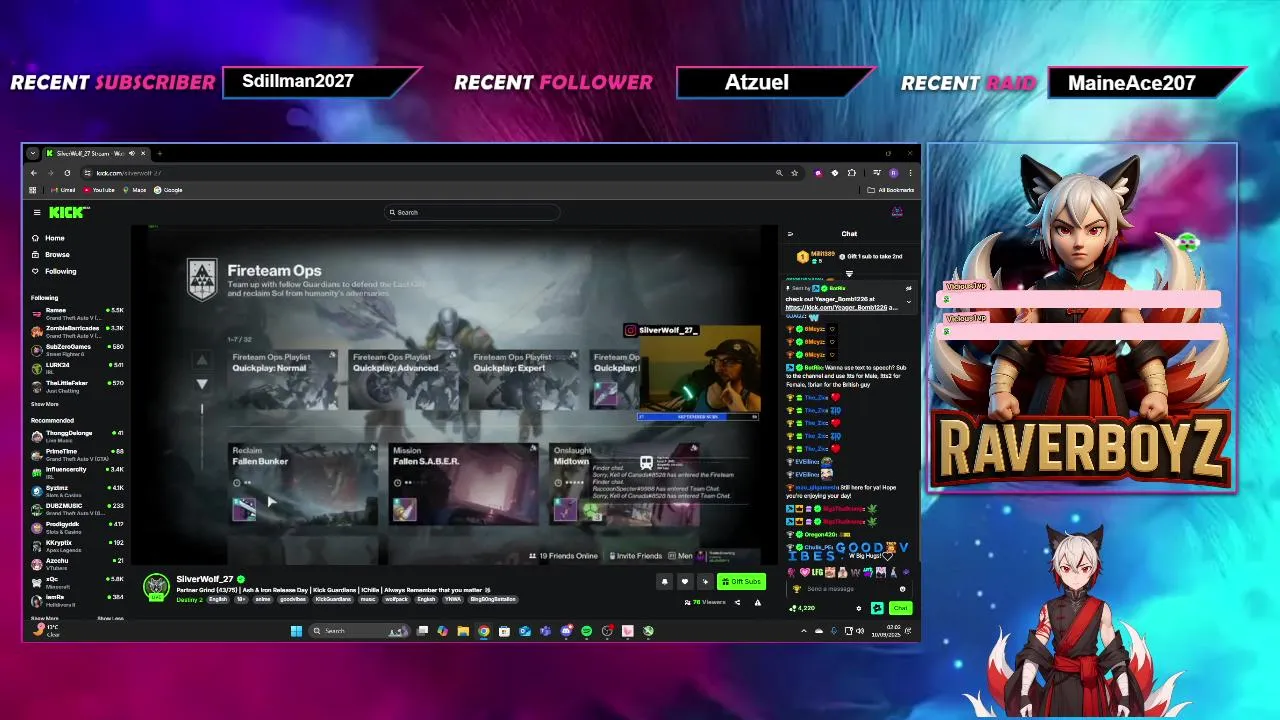
Task: Open Chrome Extensions puzzle icon
Action: click(x=852, y=173)
